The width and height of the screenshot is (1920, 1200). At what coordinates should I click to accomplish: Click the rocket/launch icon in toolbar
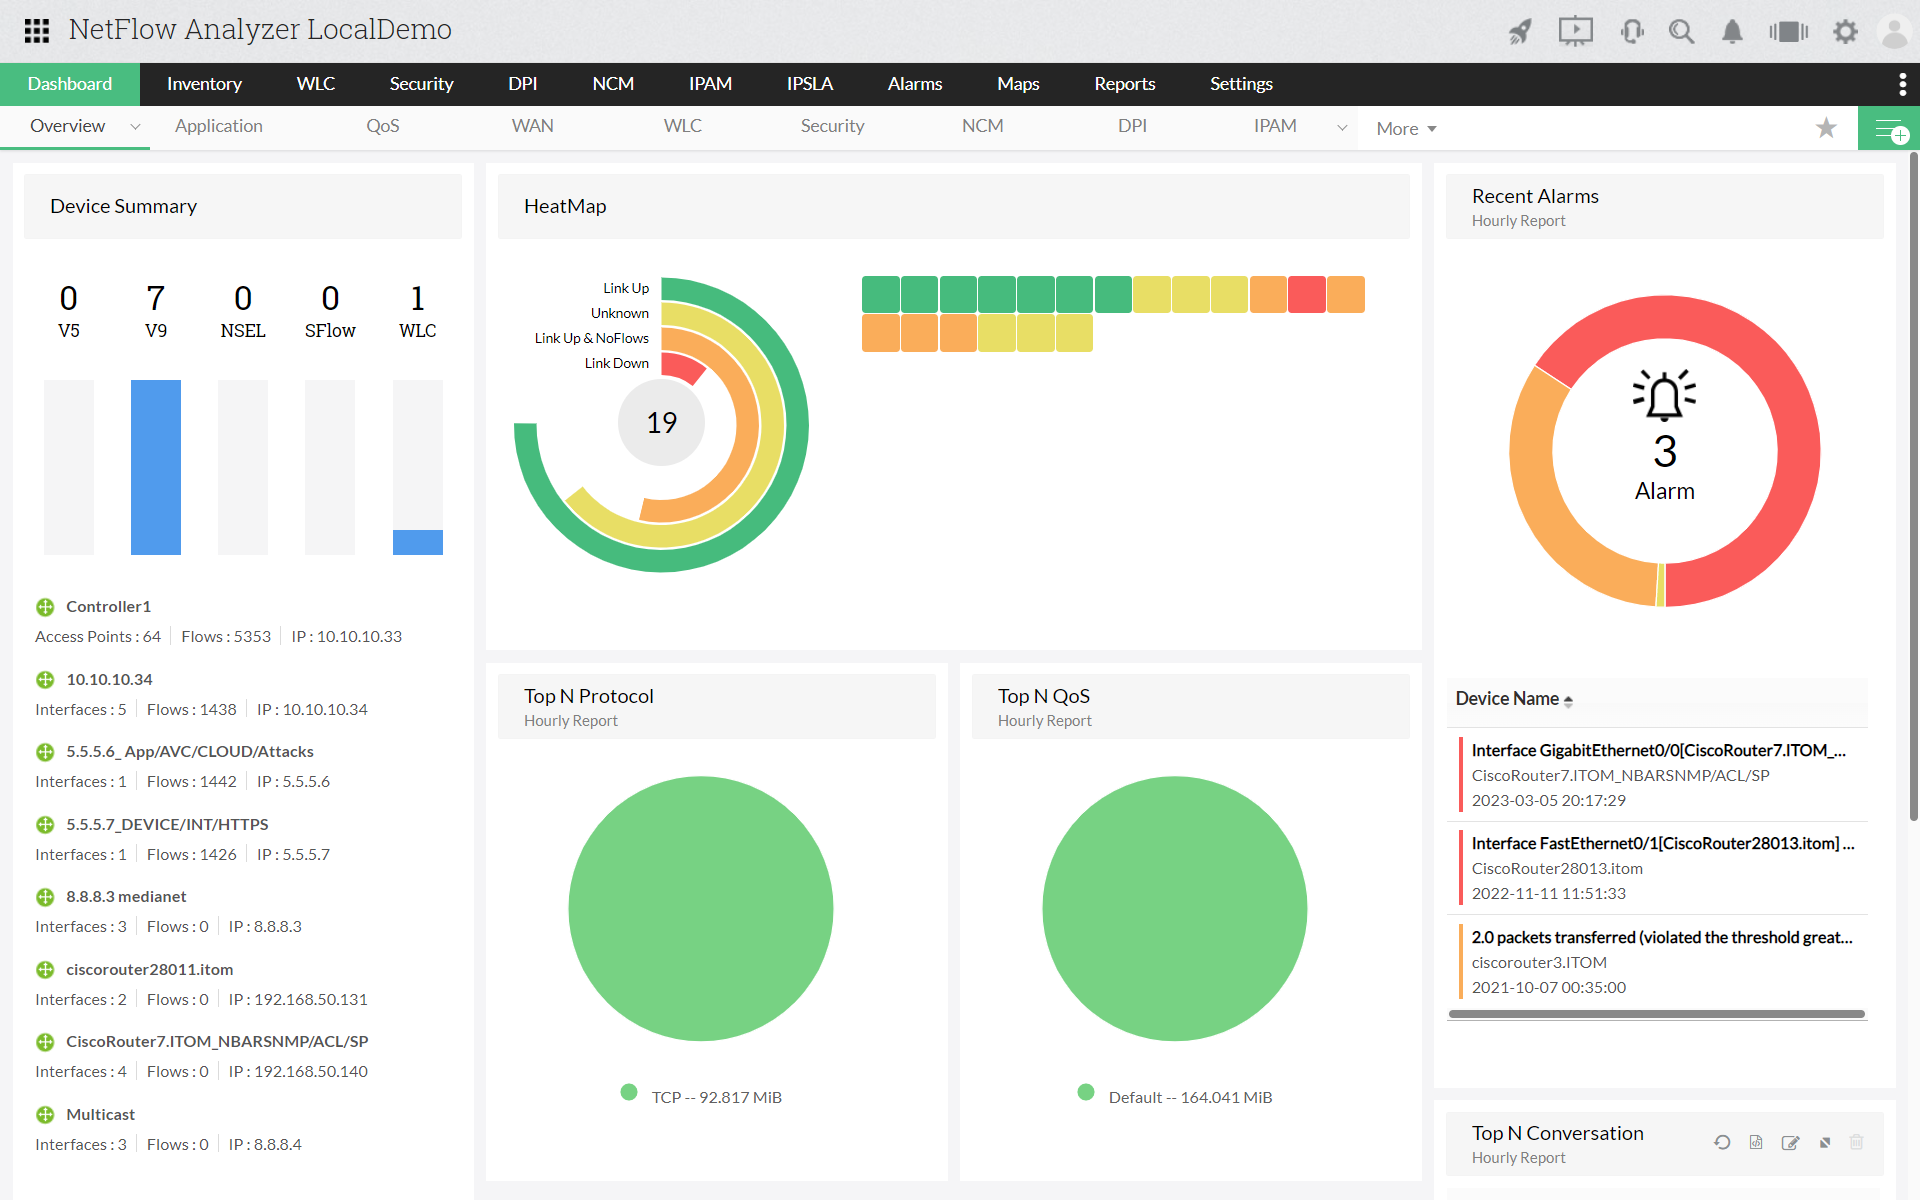pyautogui.click(x=1519, y=30)
